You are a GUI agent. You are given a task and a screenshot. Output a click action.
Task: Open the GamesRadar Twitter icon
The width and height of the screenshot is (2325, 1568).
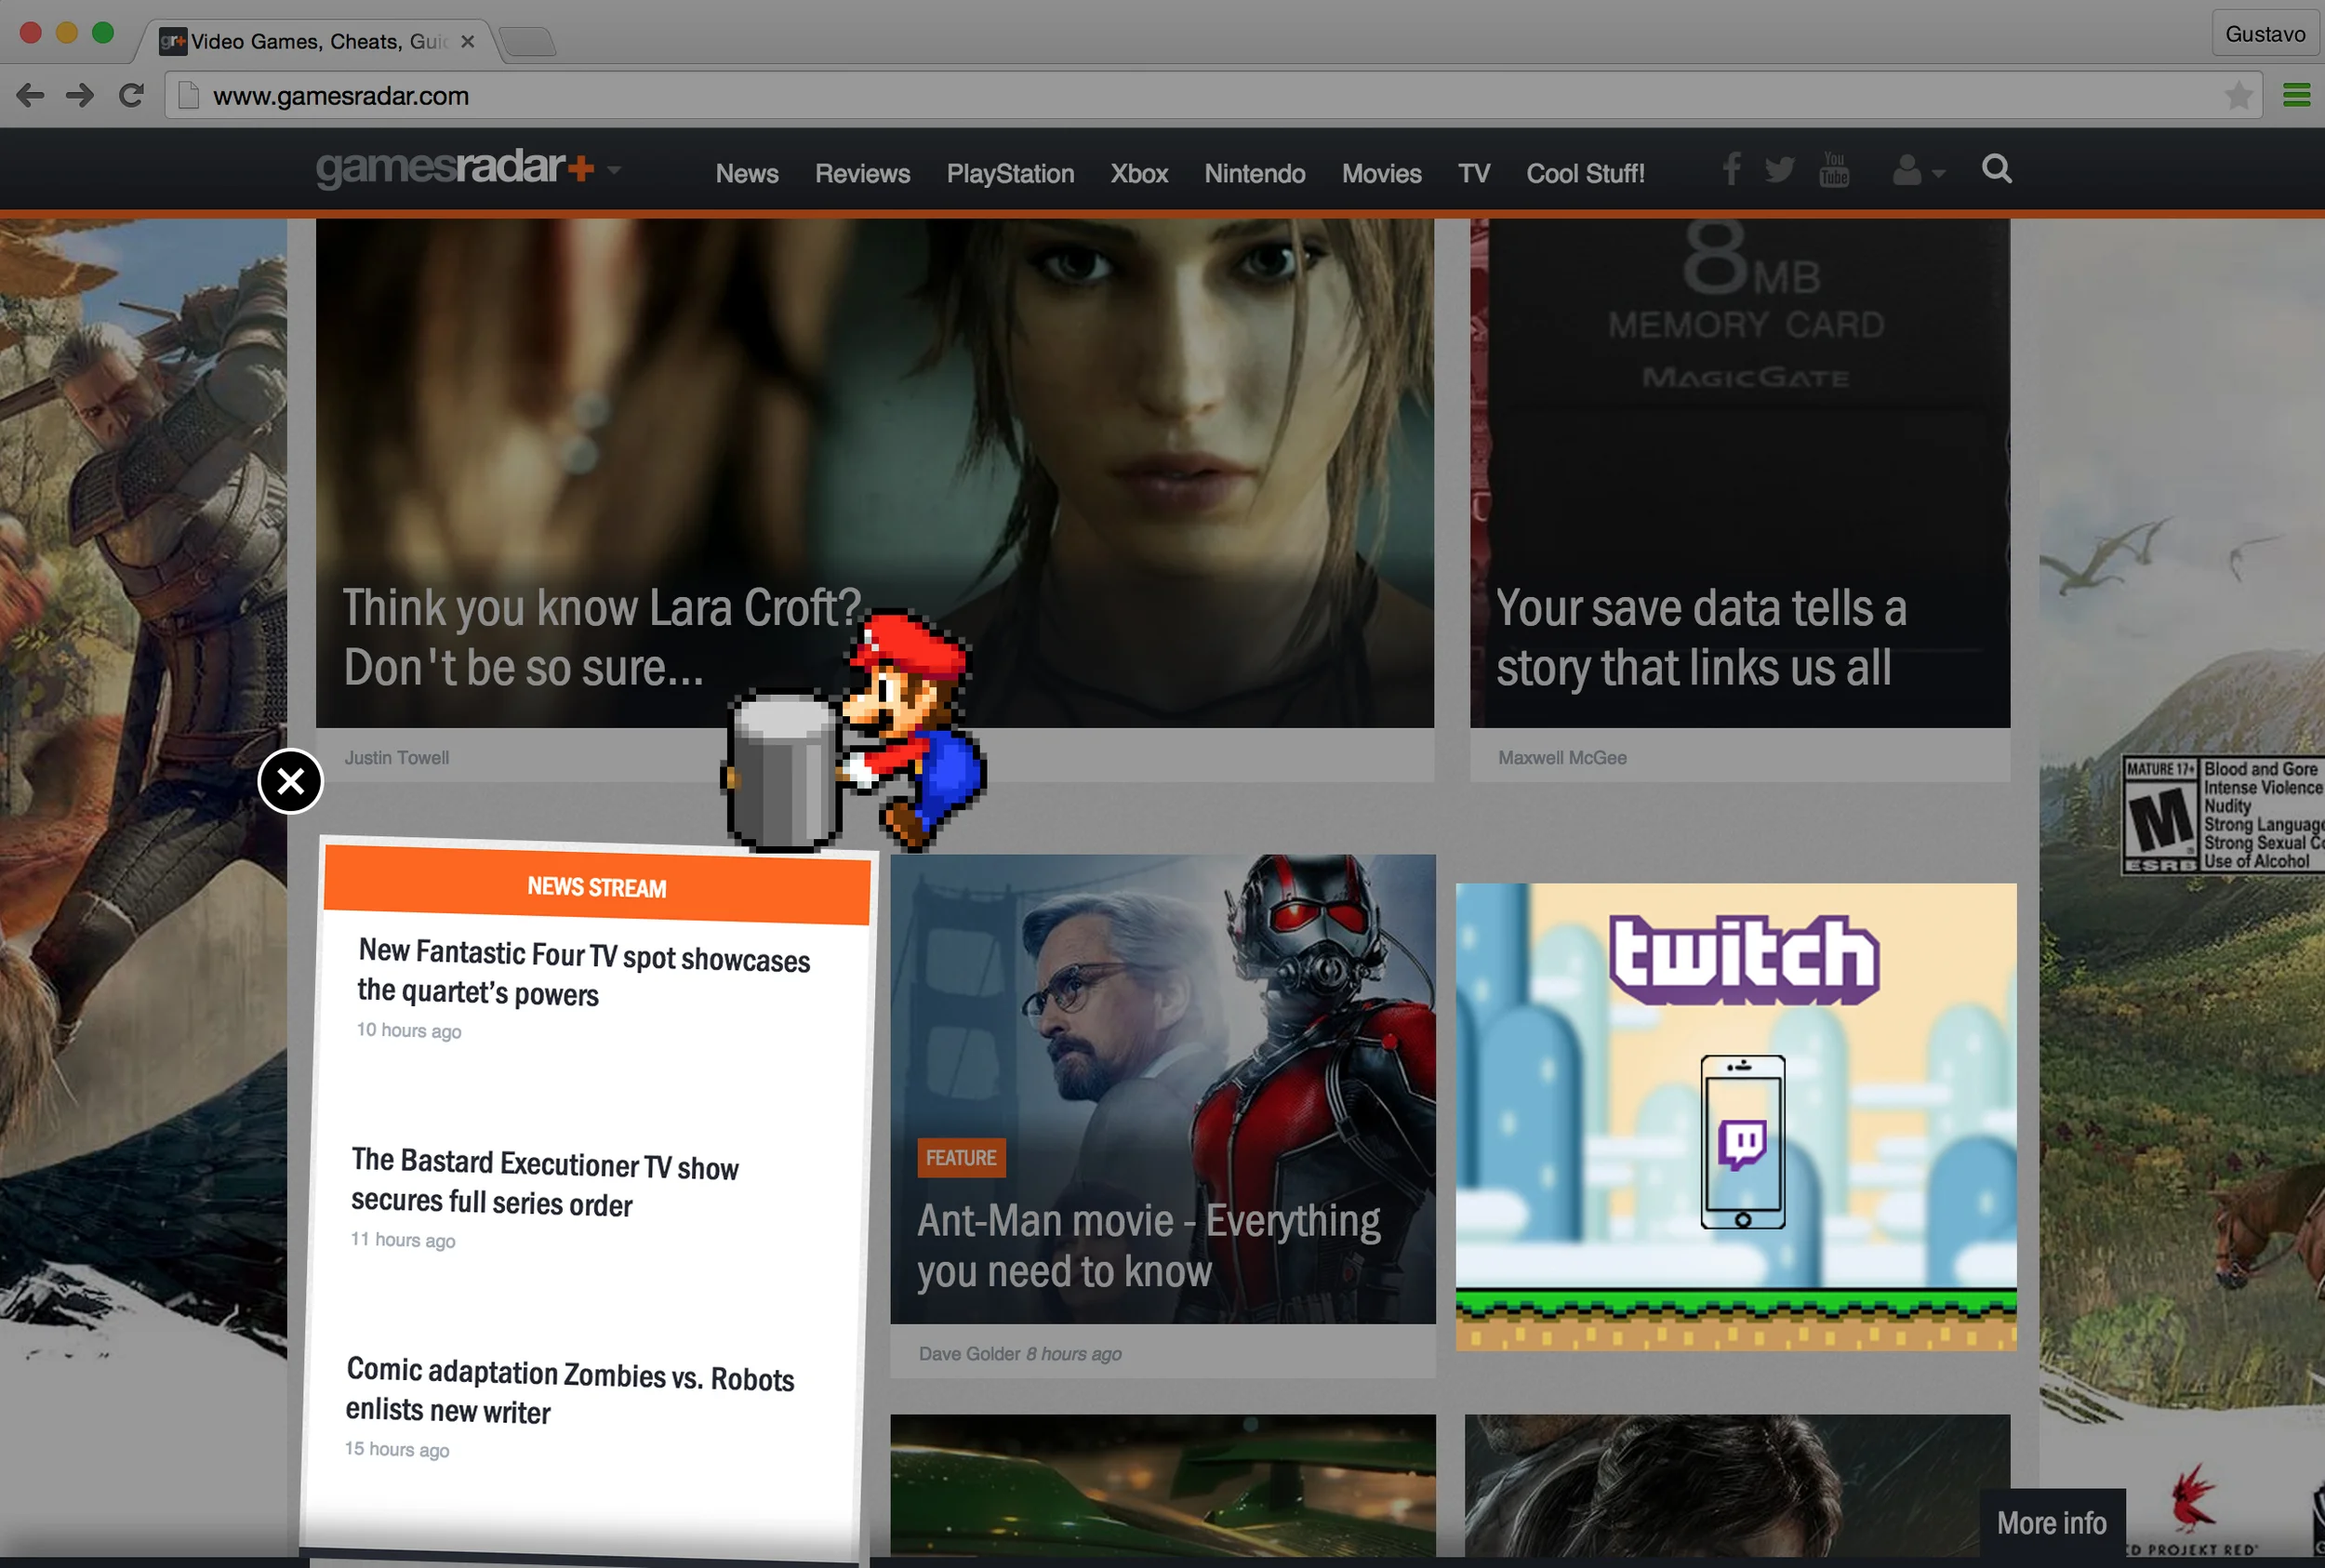[x=1779, y=170]
